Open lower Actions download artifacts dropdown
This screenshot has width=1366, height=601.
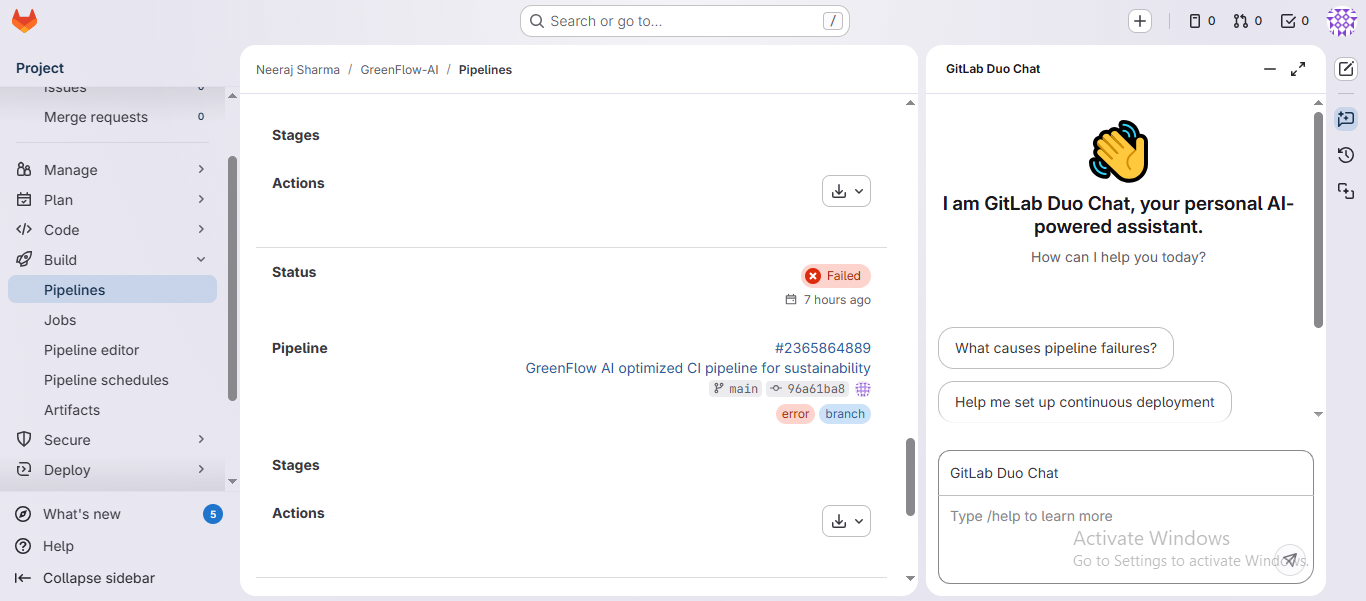[x=846, y=521]
